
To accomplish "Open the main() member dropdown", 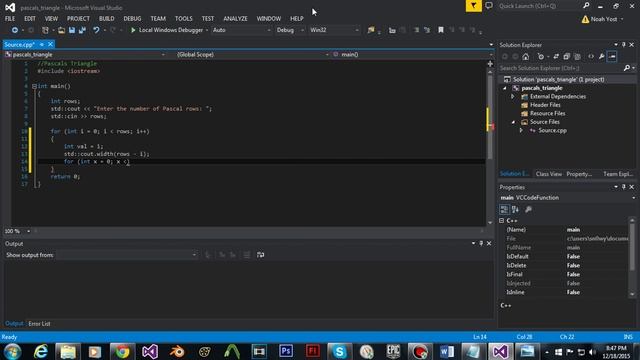I will [412, 54].
